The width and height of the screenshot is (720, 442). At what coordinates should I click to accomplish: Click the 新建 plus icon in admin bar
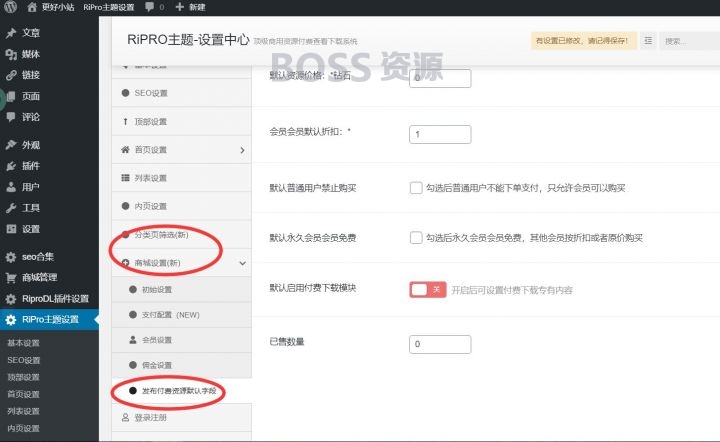tap(180, 7)
